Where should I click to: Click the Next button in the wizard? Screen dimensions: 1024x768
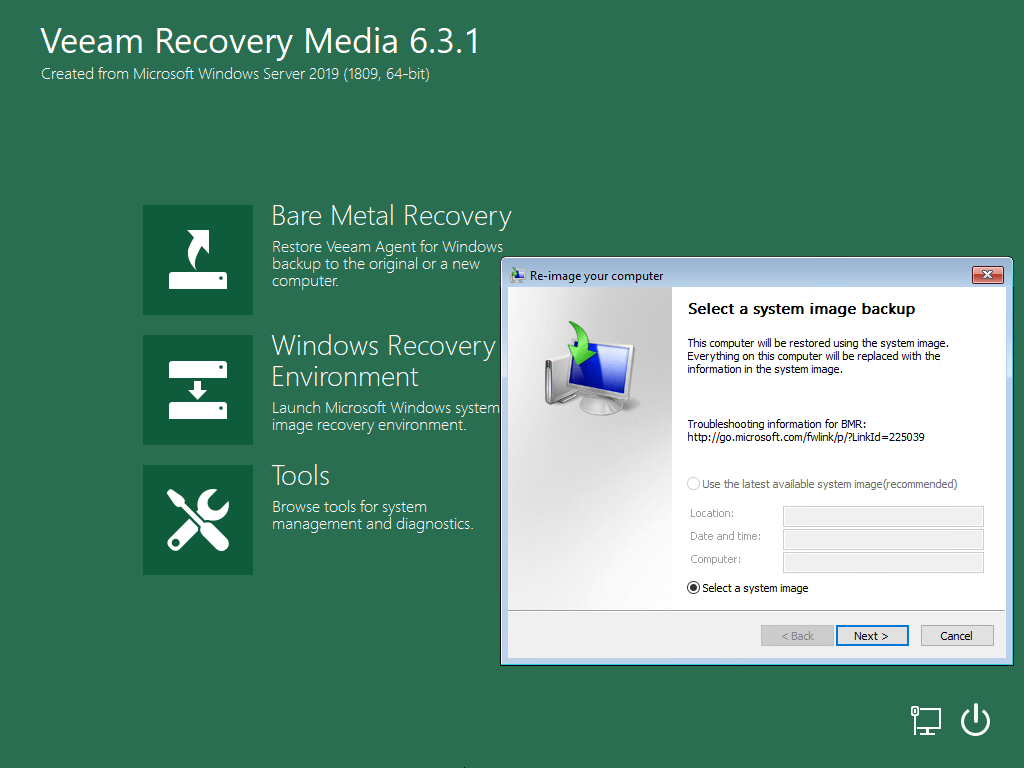[871, 635]
